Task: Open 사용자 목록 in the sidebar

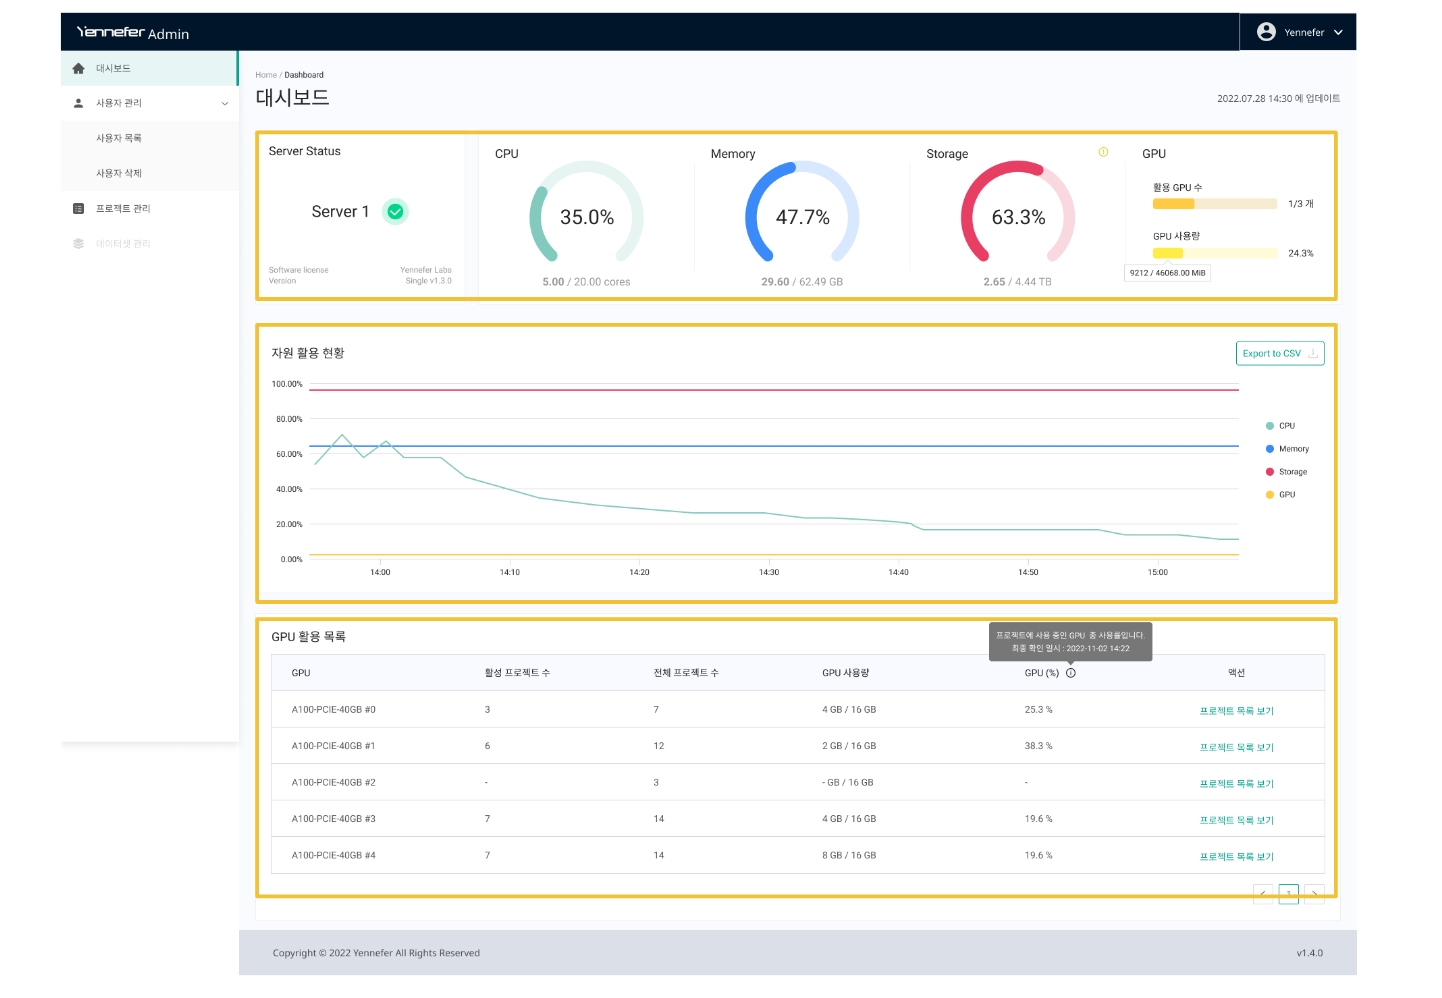Action: point(119,138)
